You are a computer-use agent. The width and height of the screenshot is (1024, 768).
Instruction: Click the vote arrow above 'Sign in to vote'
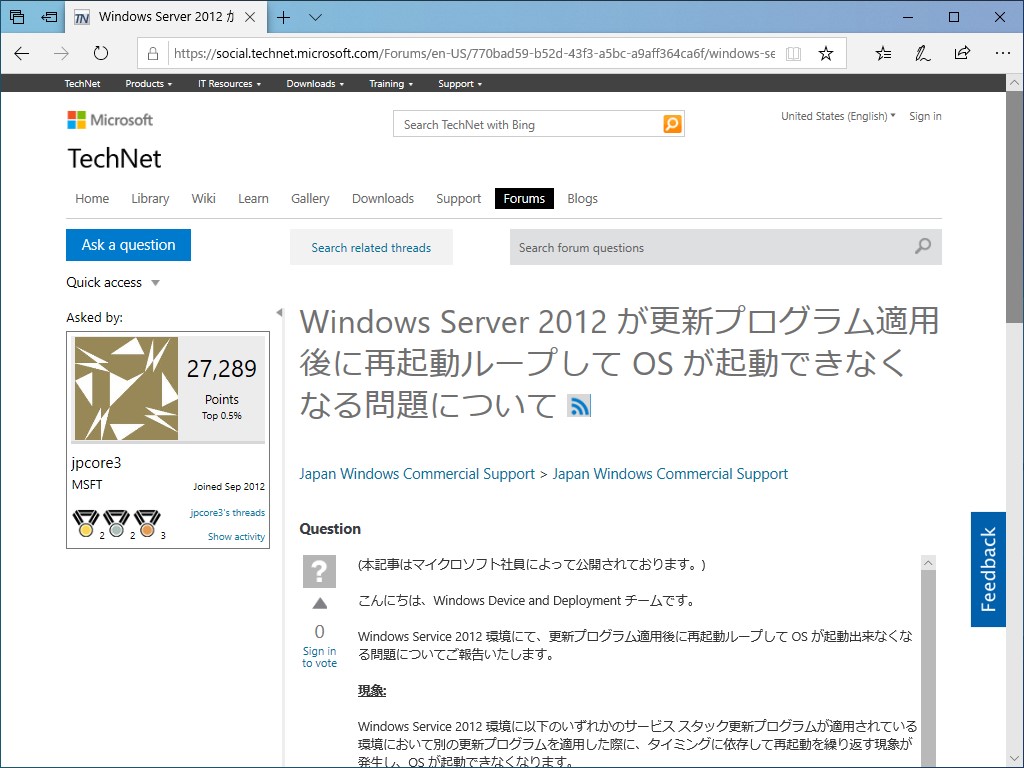click(x=319, y=603)
